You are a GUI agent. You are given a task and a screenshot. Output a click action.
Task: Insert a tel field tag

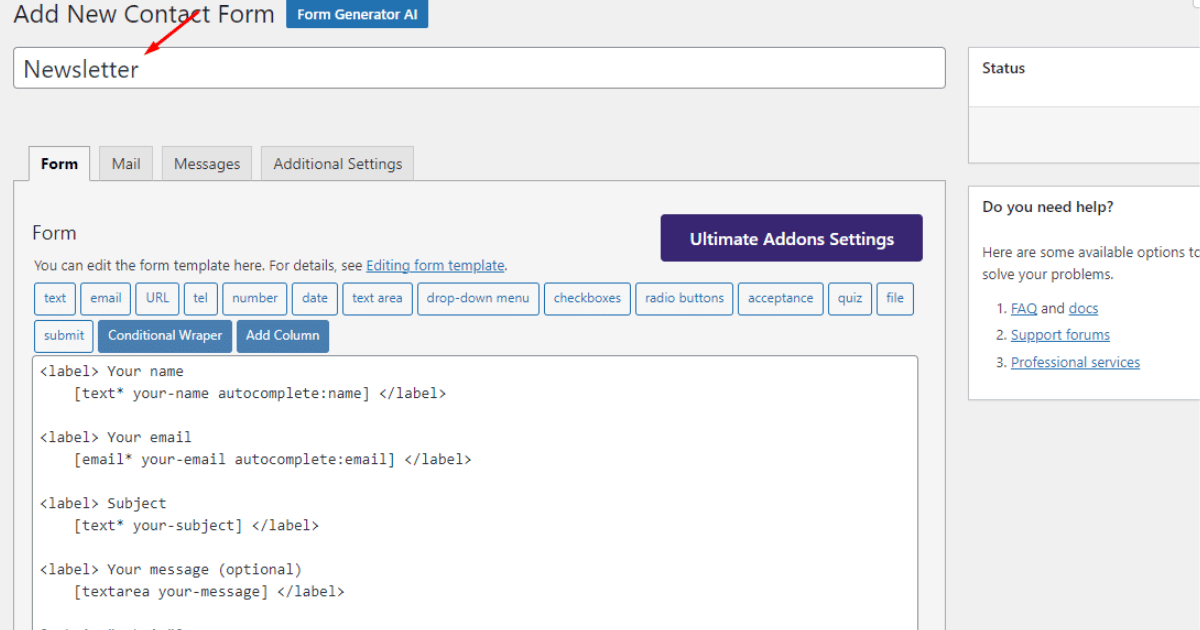200,298
